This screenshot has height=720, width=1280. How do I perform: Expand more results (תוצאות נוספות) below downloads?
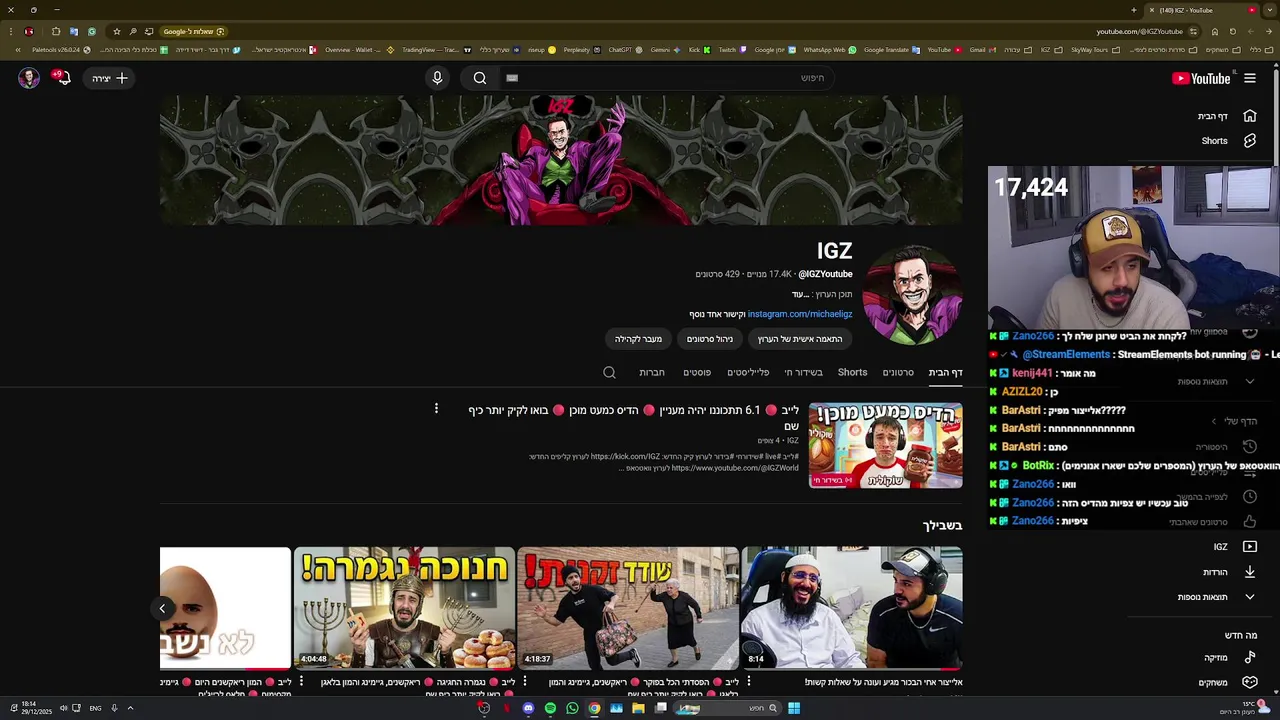(1216, 597)
